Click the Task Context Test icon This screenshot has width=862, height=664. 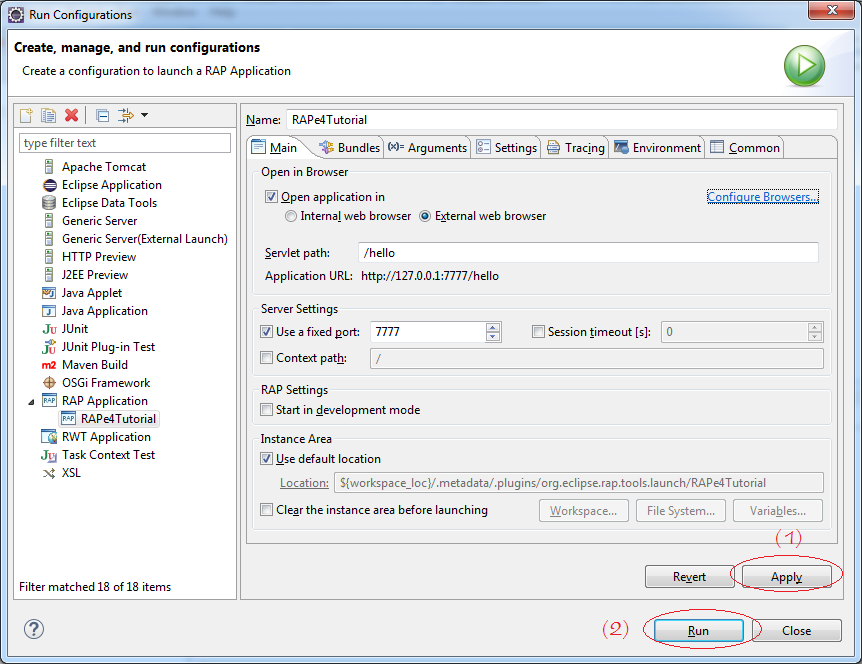coord(49,455)
